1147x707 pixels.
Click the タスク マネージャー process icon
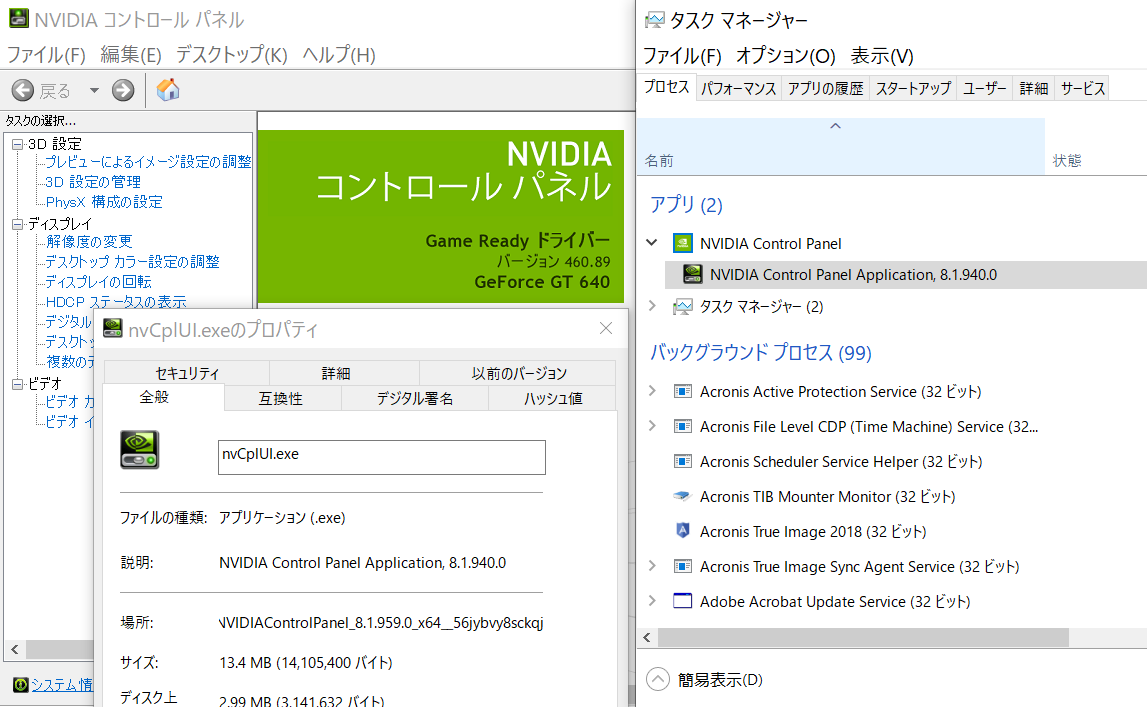[x=682, y=306]
